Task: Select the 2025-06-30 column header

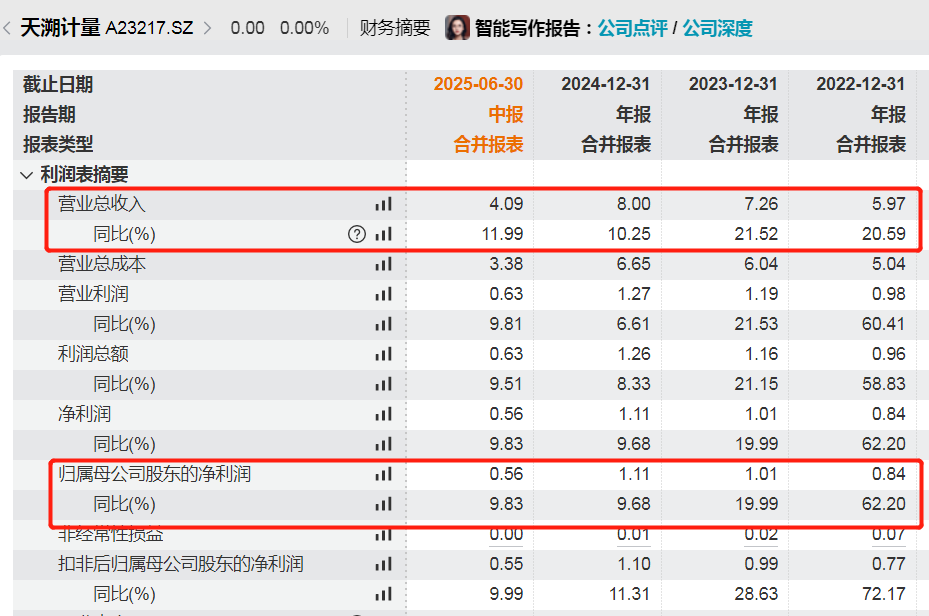Action: [x=479, y=84]
